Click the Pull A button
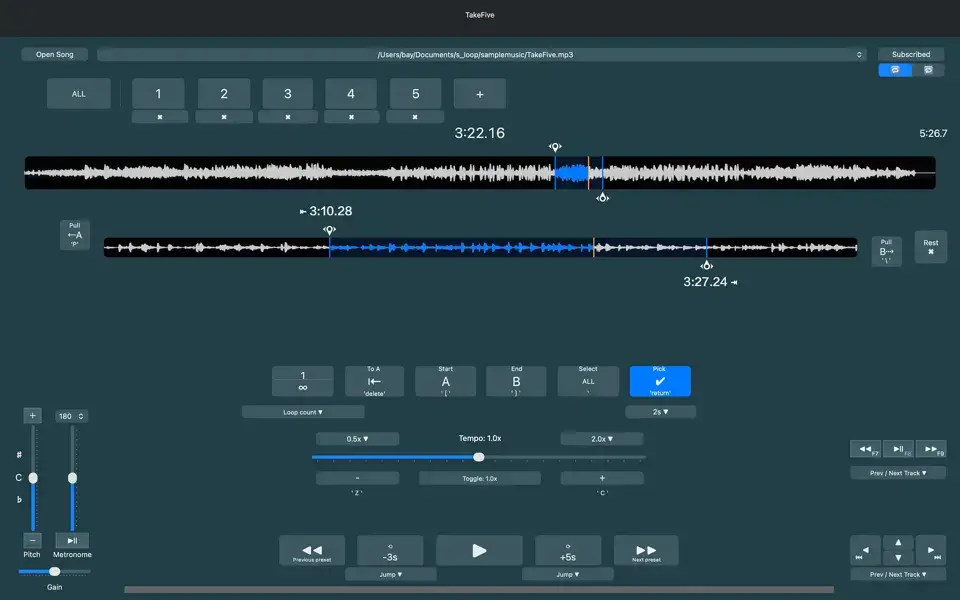This screenshot has width=960, height=600. (75, 235)
